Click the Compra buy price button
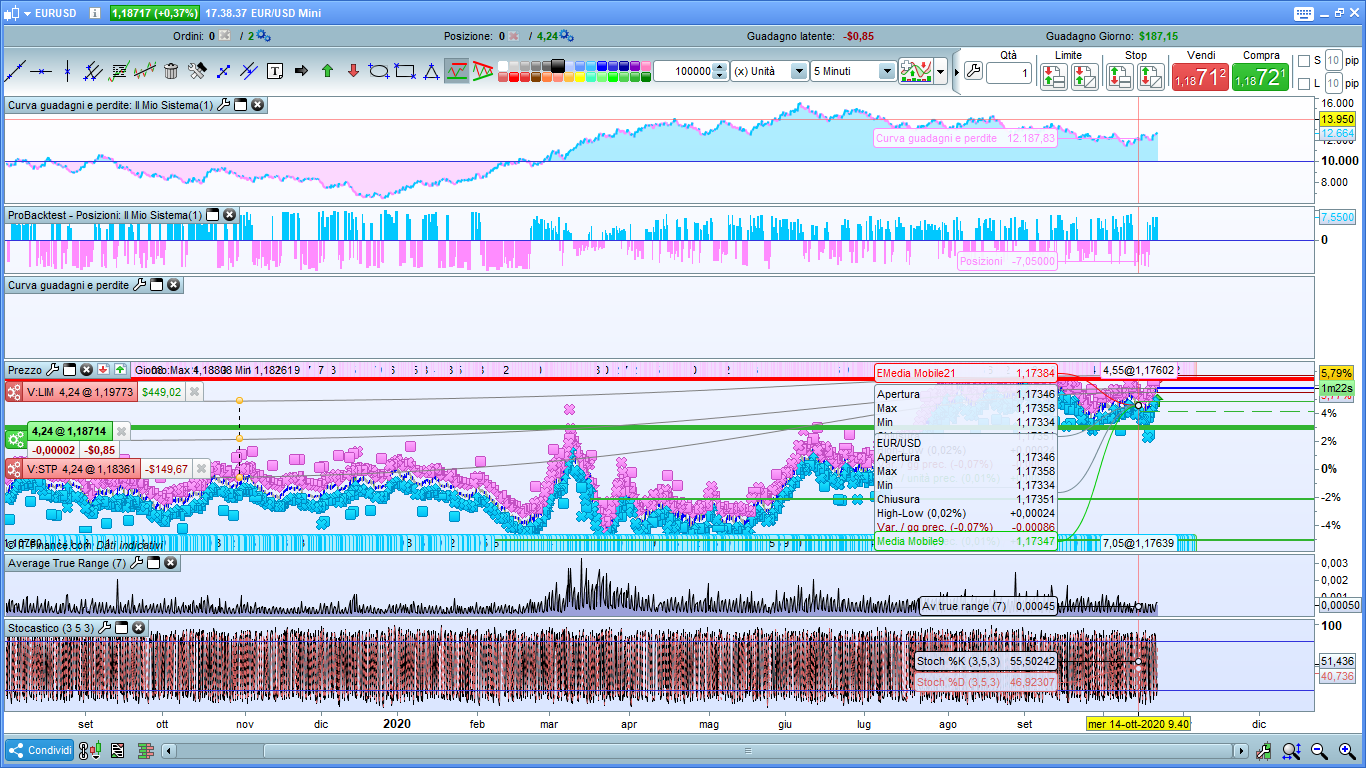Viewport: 1366px width, 768px height. tap(1260, 77)
